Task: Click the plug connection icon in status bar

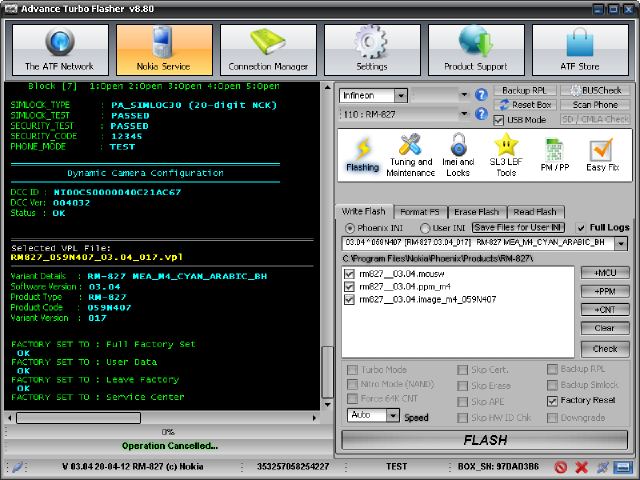Action: [602, 467]
